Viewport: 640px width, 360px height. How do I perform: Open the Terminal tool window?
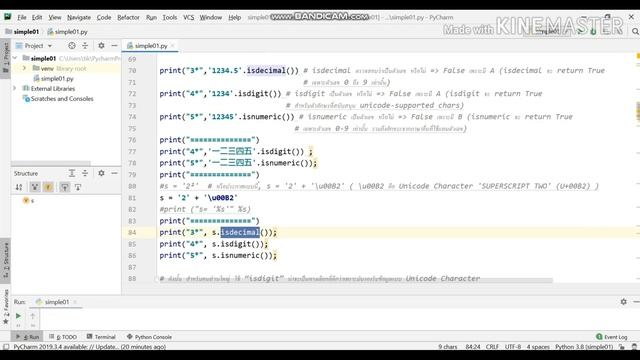point(101,337)
